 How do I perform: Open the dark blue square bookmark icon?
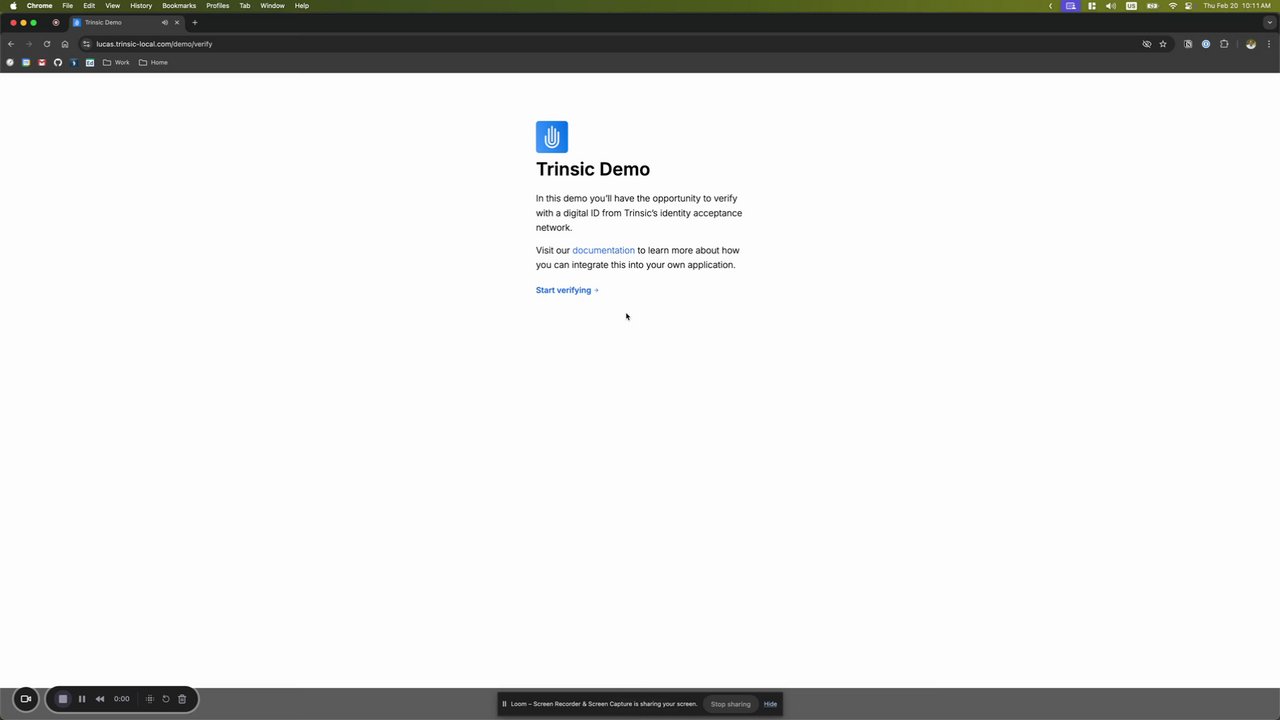click(x=74, y=62)
